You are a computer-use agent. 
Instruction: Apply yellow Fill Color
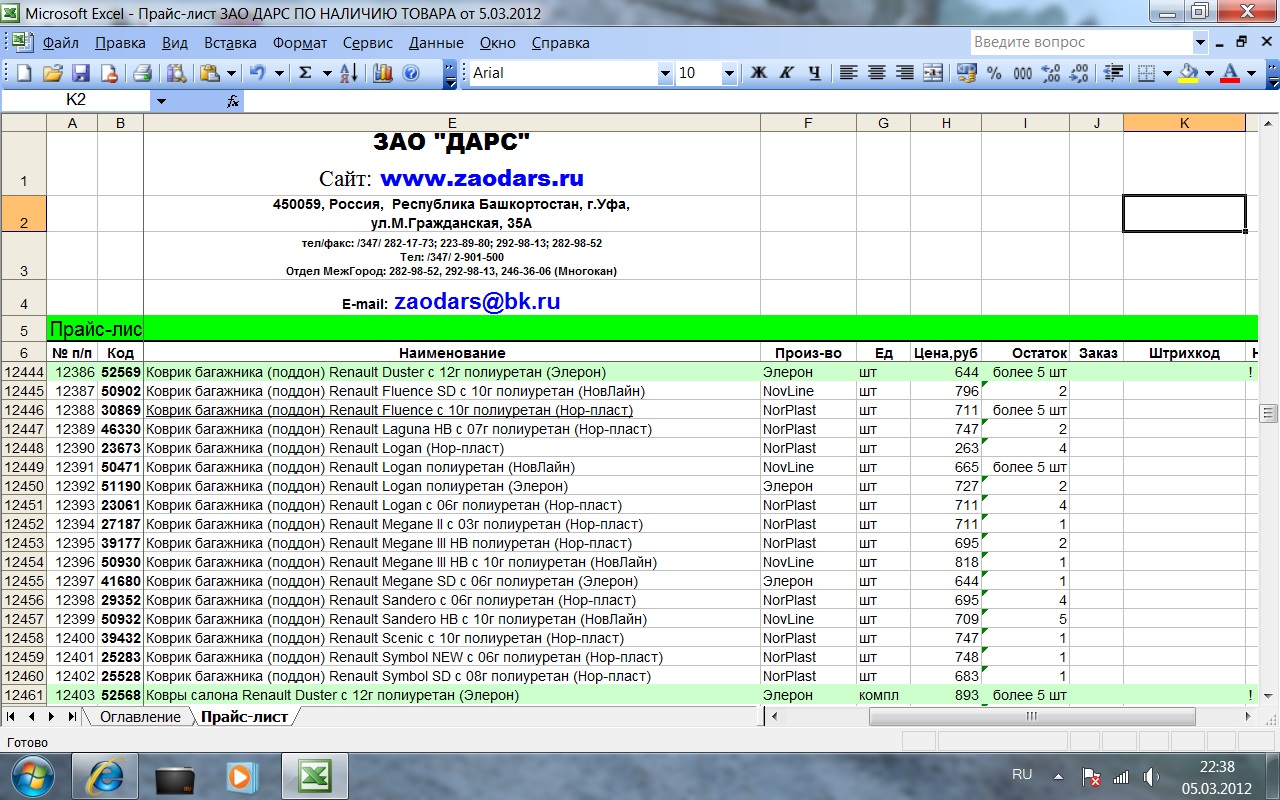pos(1188,73)
